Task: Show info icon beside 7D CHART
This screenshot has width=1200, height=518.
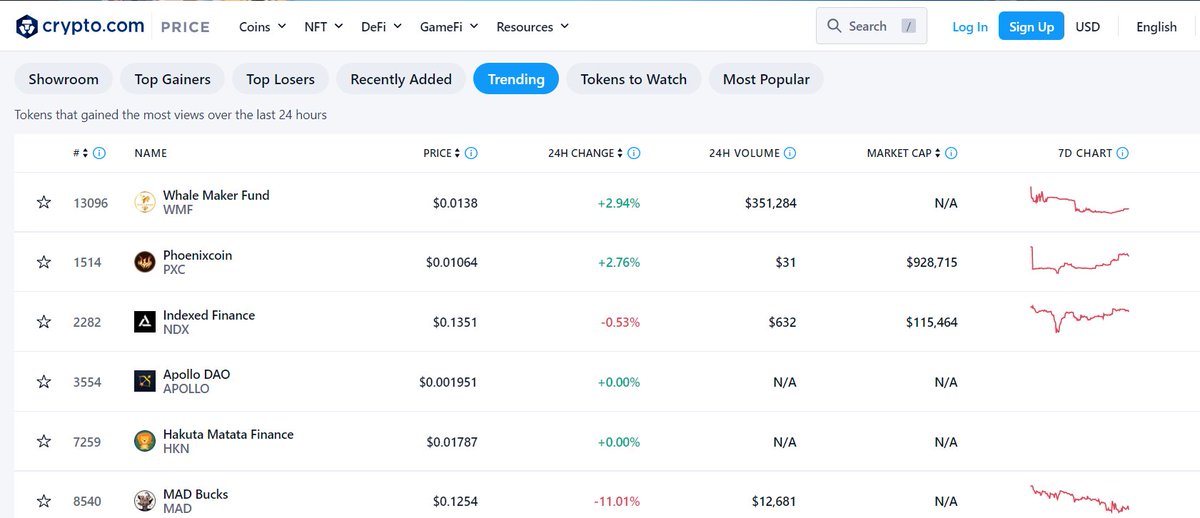Action: point(1123,153)
